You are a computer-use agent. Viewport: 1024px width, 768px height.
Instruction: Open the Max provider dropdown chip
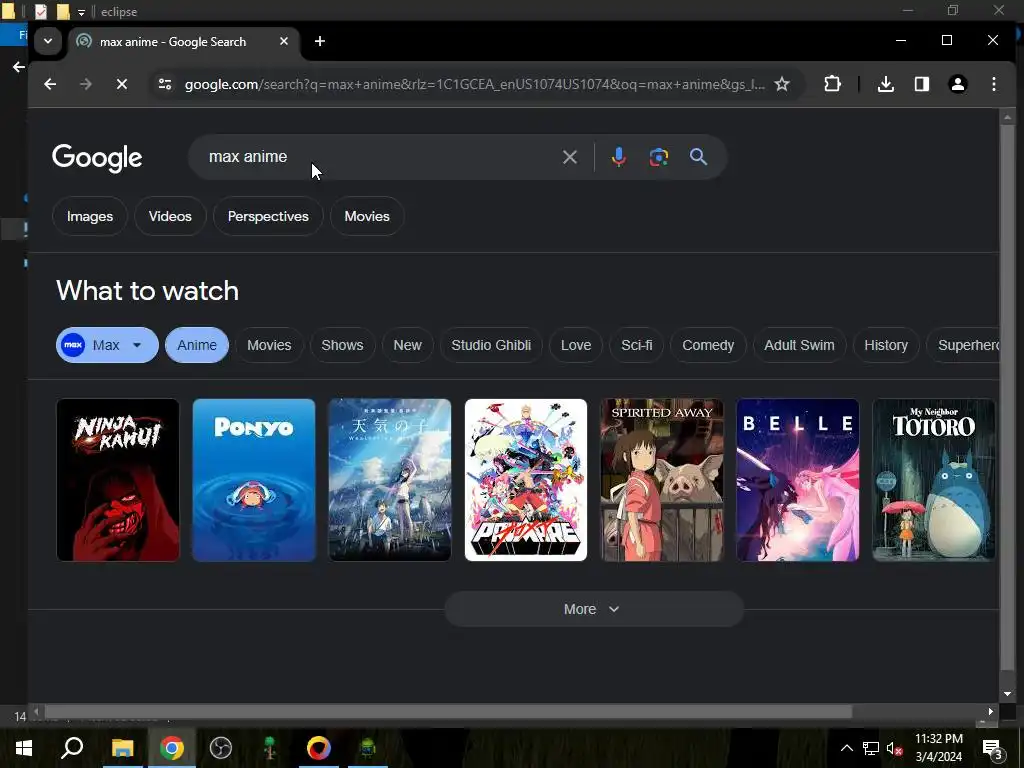(x=107, y=345)
